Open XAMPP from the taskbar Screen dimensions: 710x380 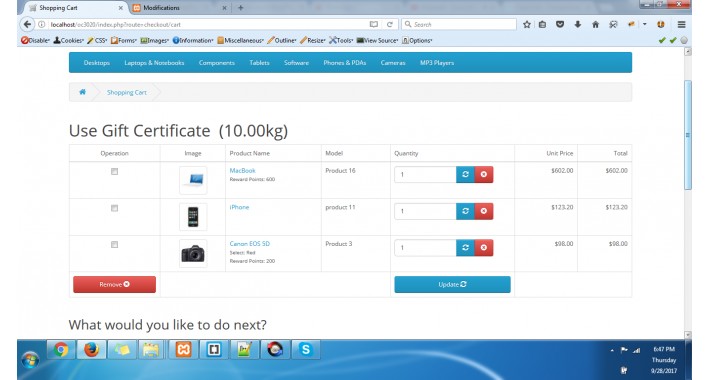click(183, 350)
